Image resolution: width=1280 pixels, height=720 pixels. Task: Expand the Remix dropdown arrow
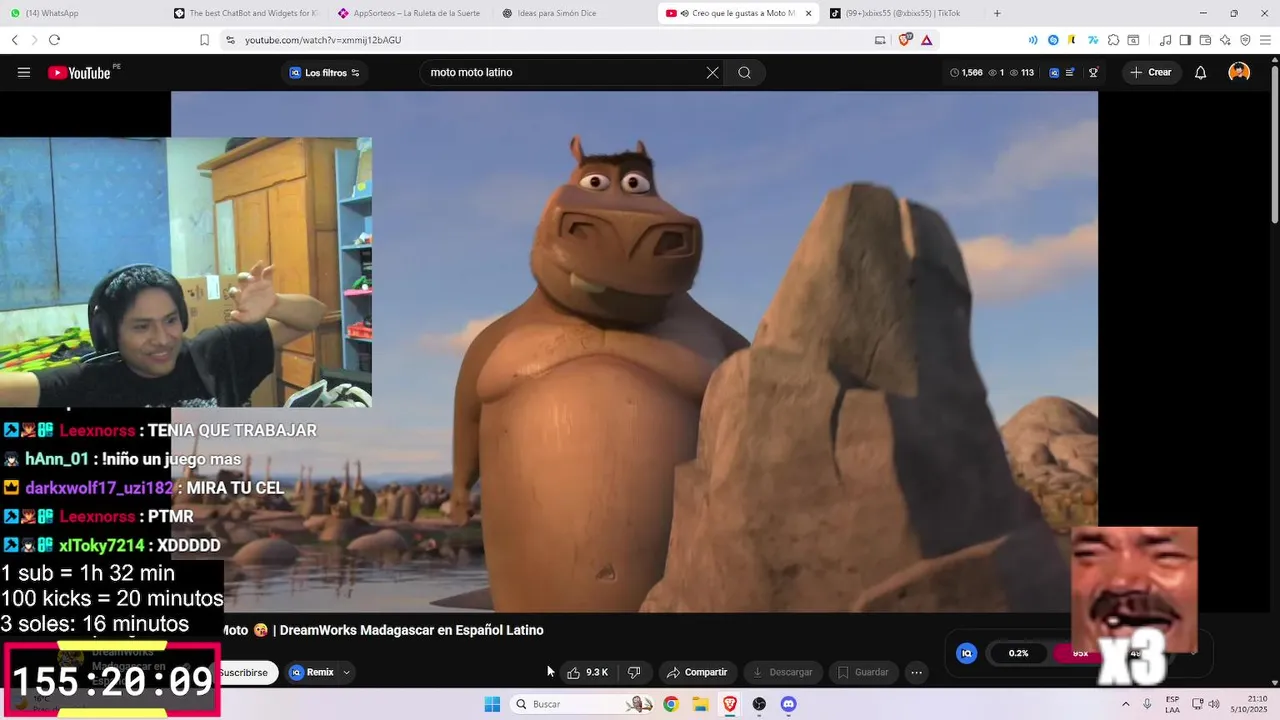347,672
